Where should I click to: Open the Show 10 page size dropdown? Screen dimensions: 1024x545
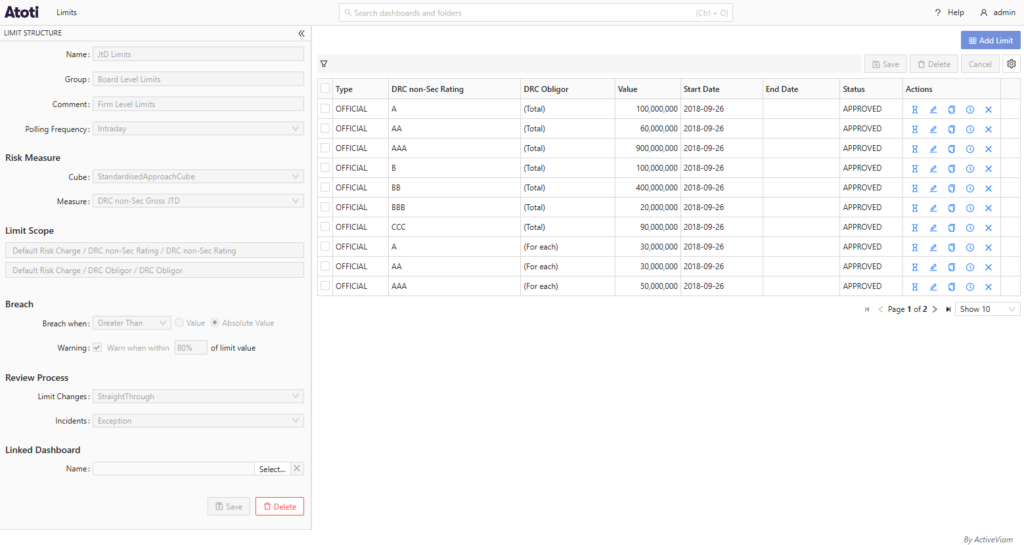987,309
